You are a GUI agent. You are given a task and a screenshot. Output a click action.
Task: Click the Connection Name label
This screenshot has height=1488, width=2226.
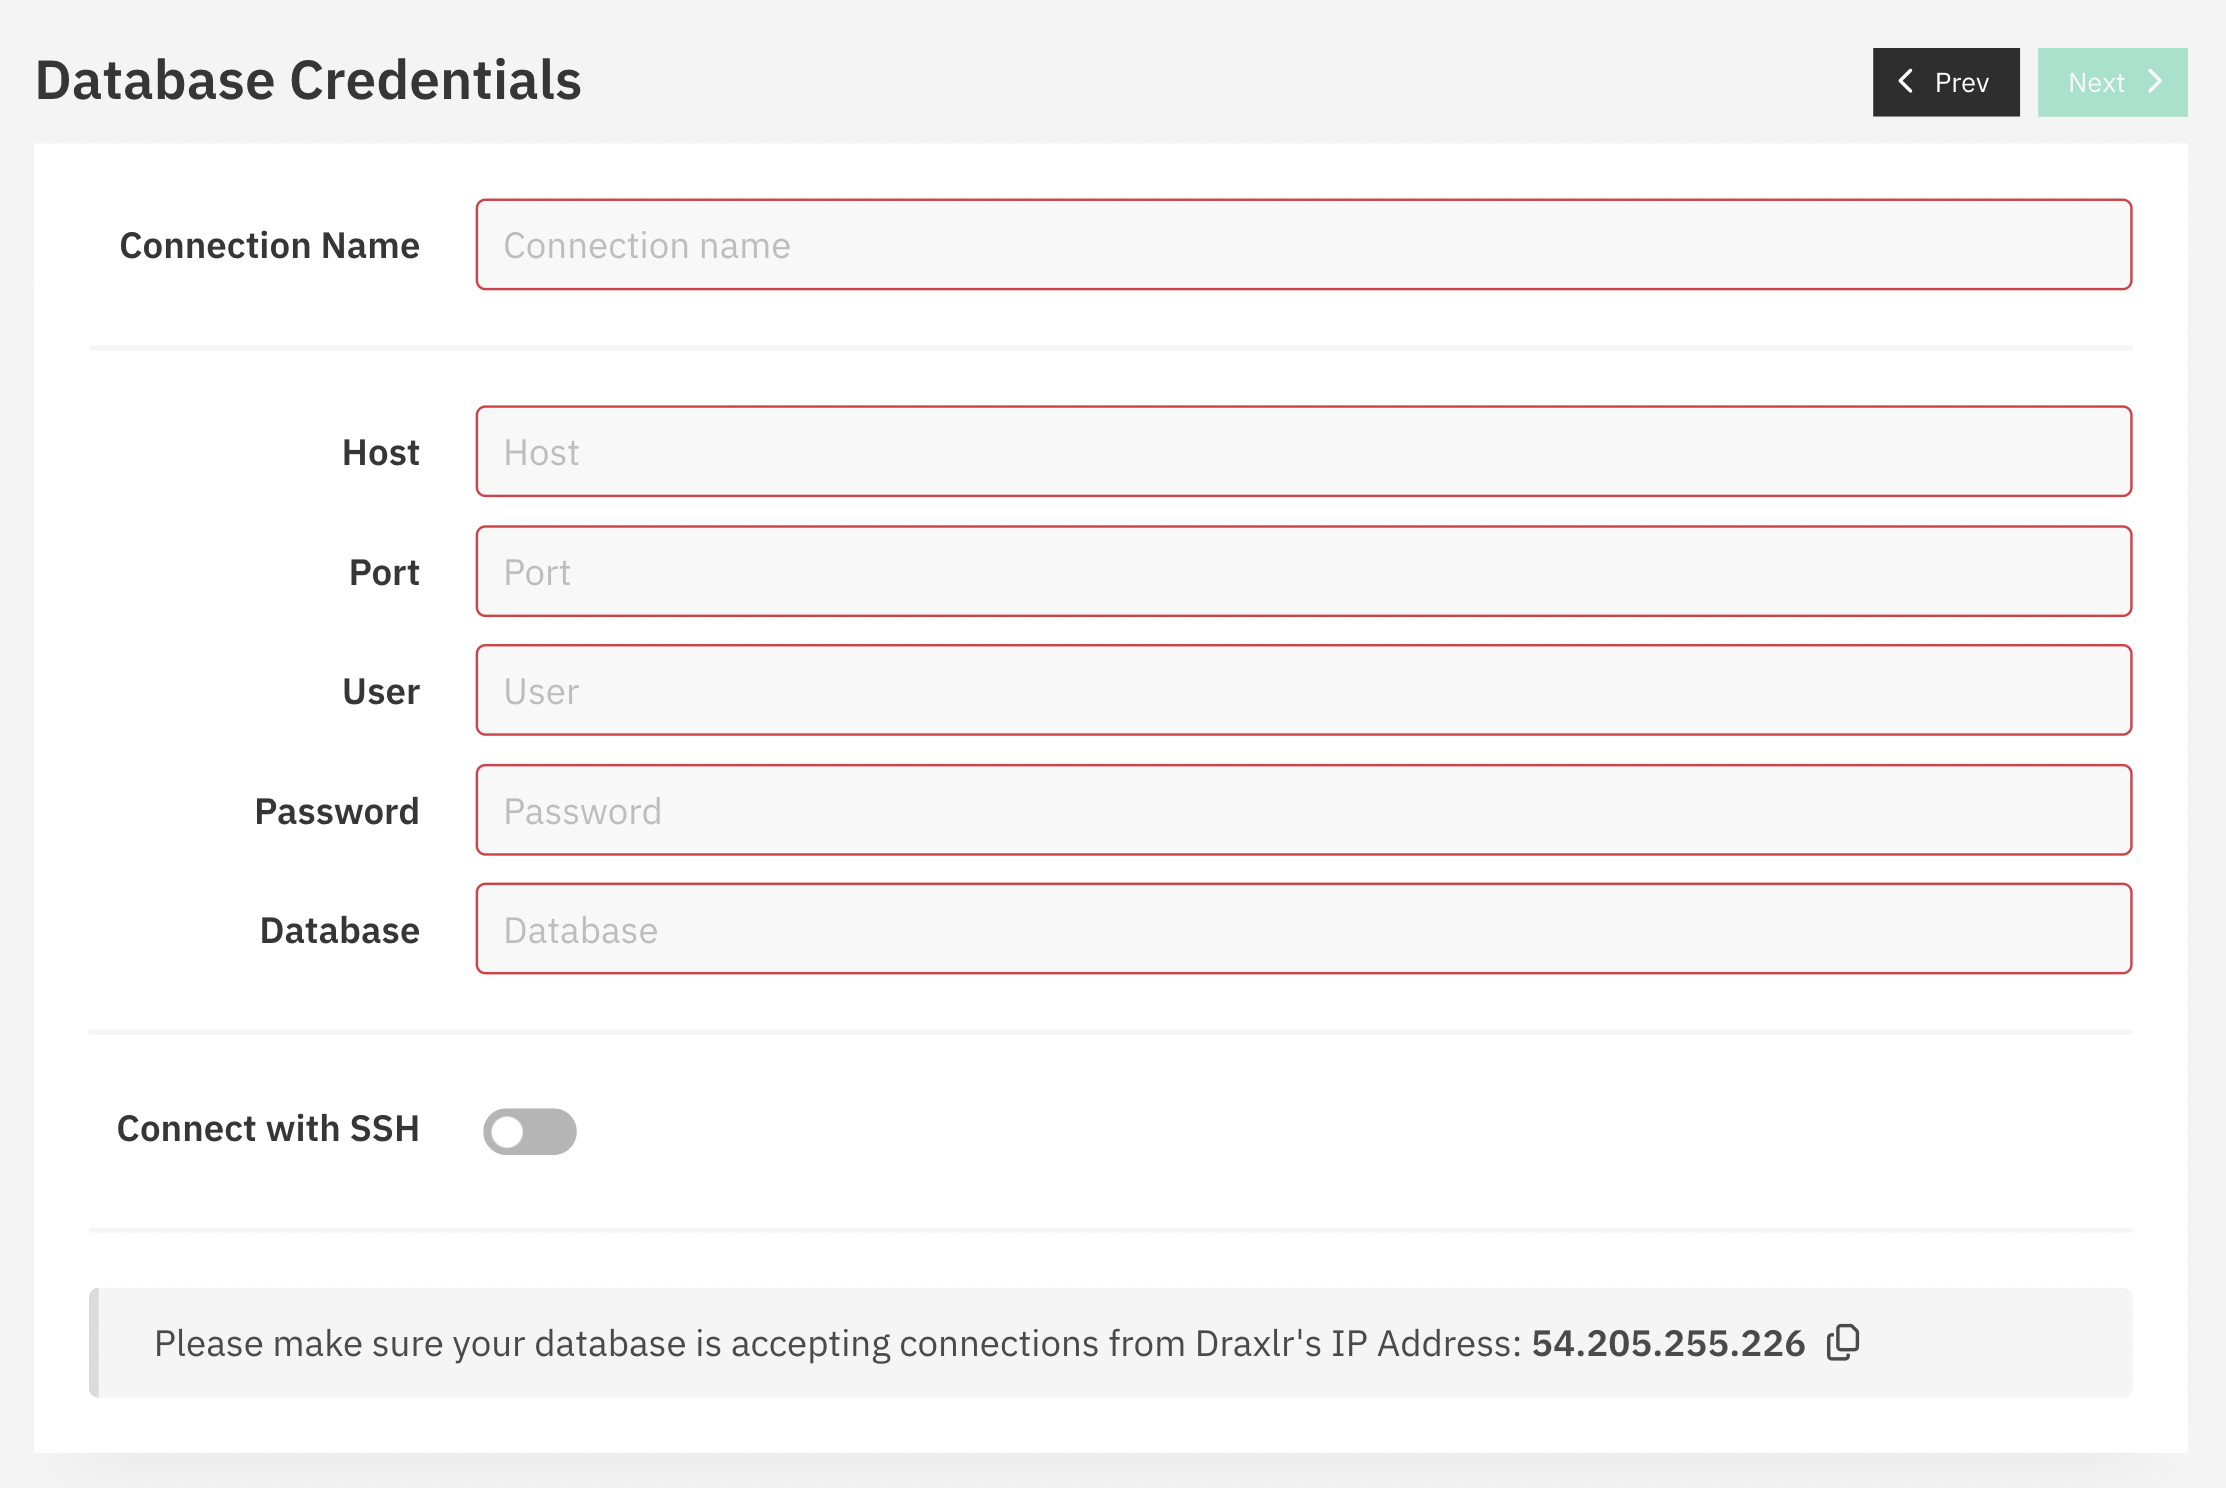(x=269, y=246)
